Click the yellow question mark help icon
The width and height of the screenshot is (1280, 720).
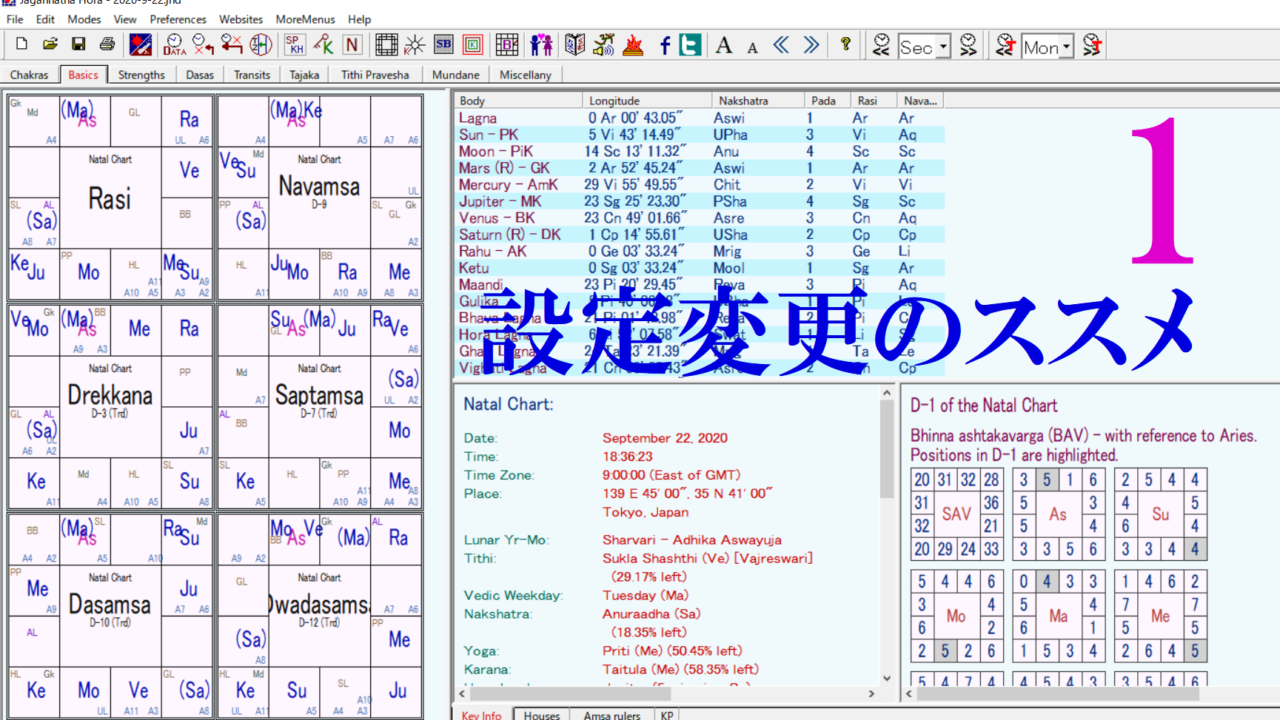(x=845, y=45)
